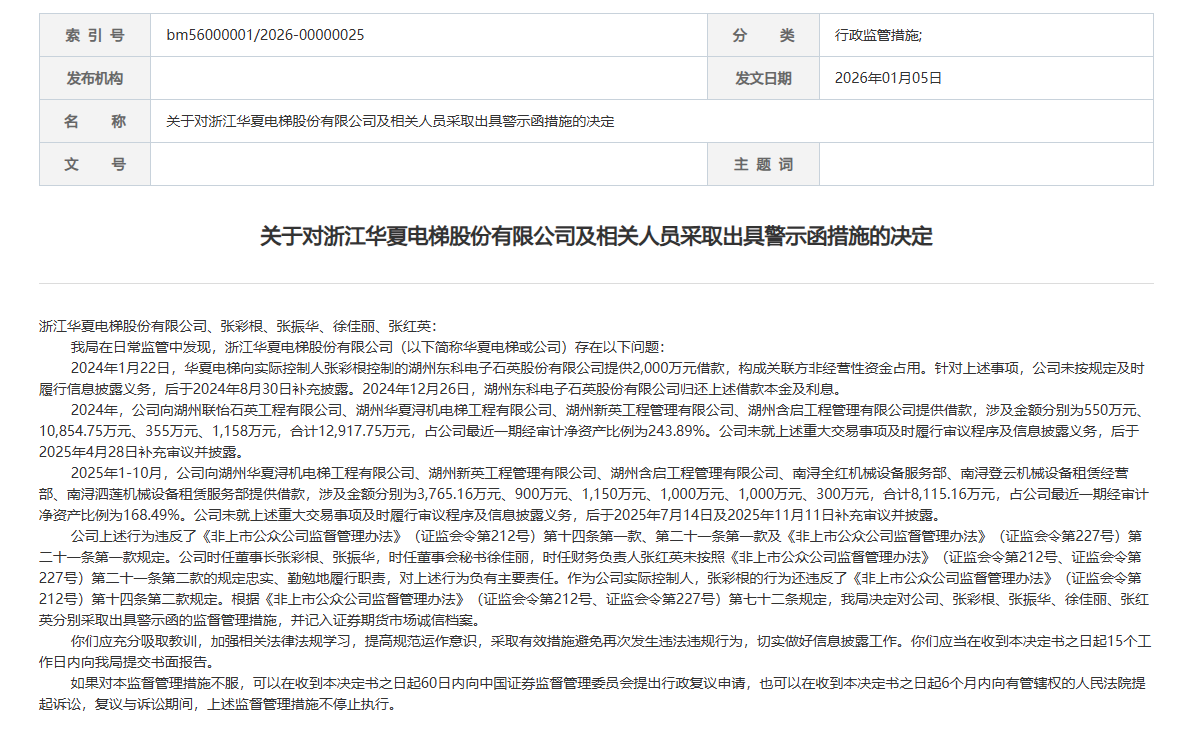
Task: Click the empty 主题词 value cell
Action: (x=986, y=164)
